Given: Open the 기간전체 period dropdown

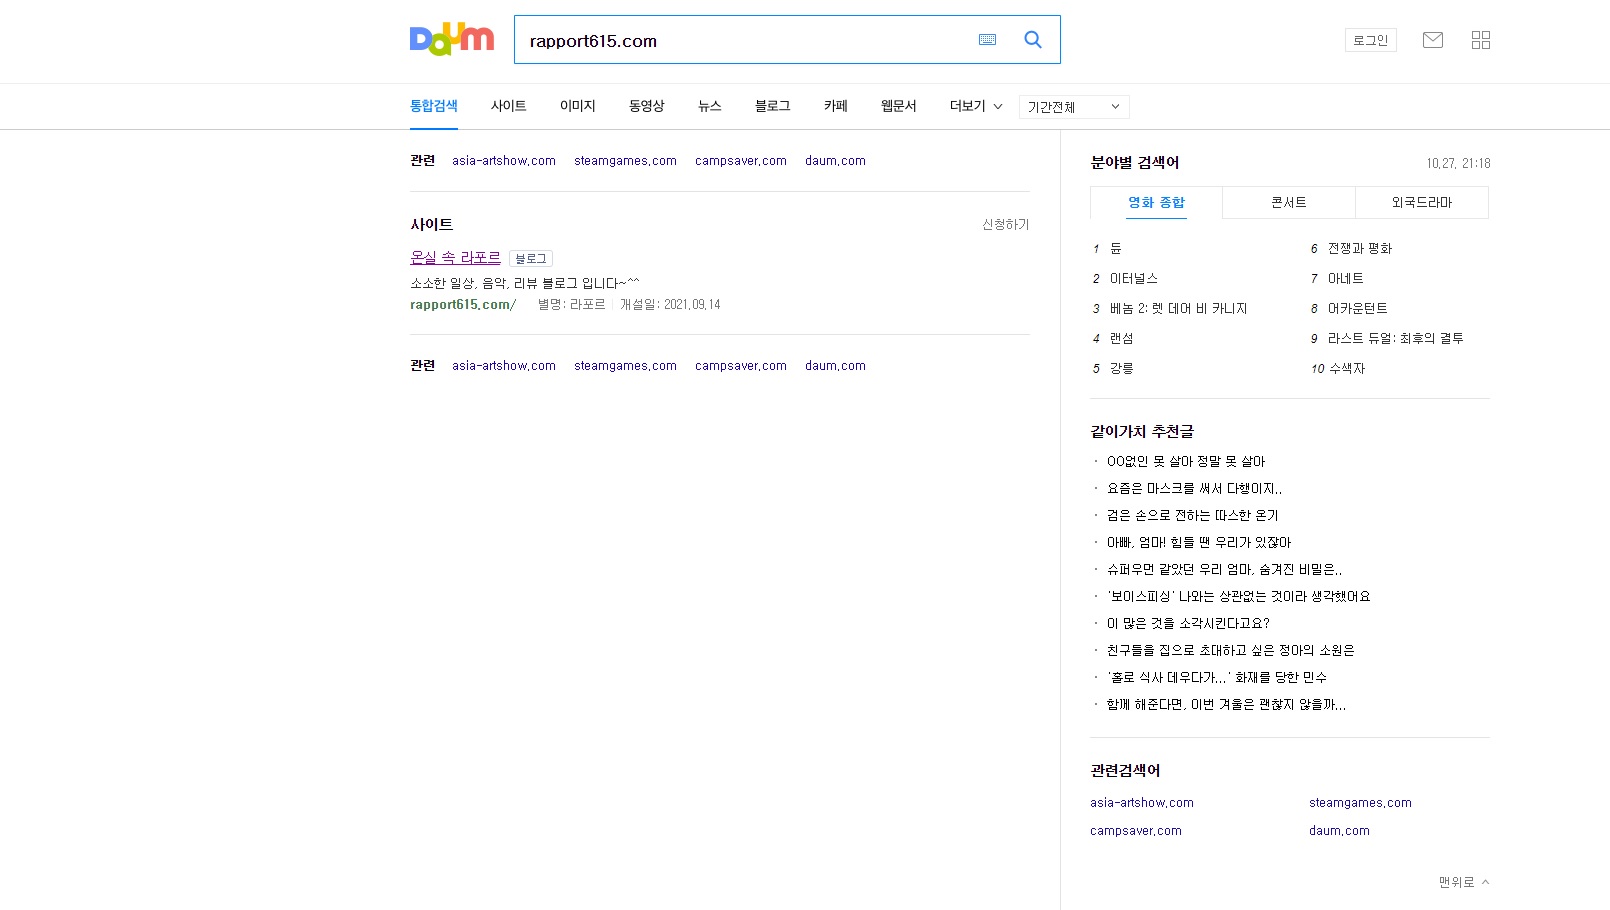Looking at the screenshot, I should (1074, 107).
